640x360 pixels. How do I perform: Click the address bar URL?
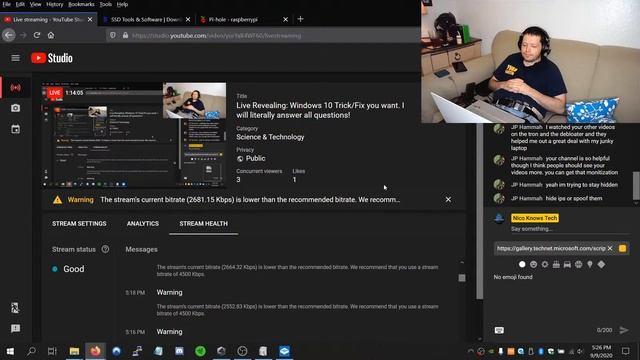[x=217, y=36]
